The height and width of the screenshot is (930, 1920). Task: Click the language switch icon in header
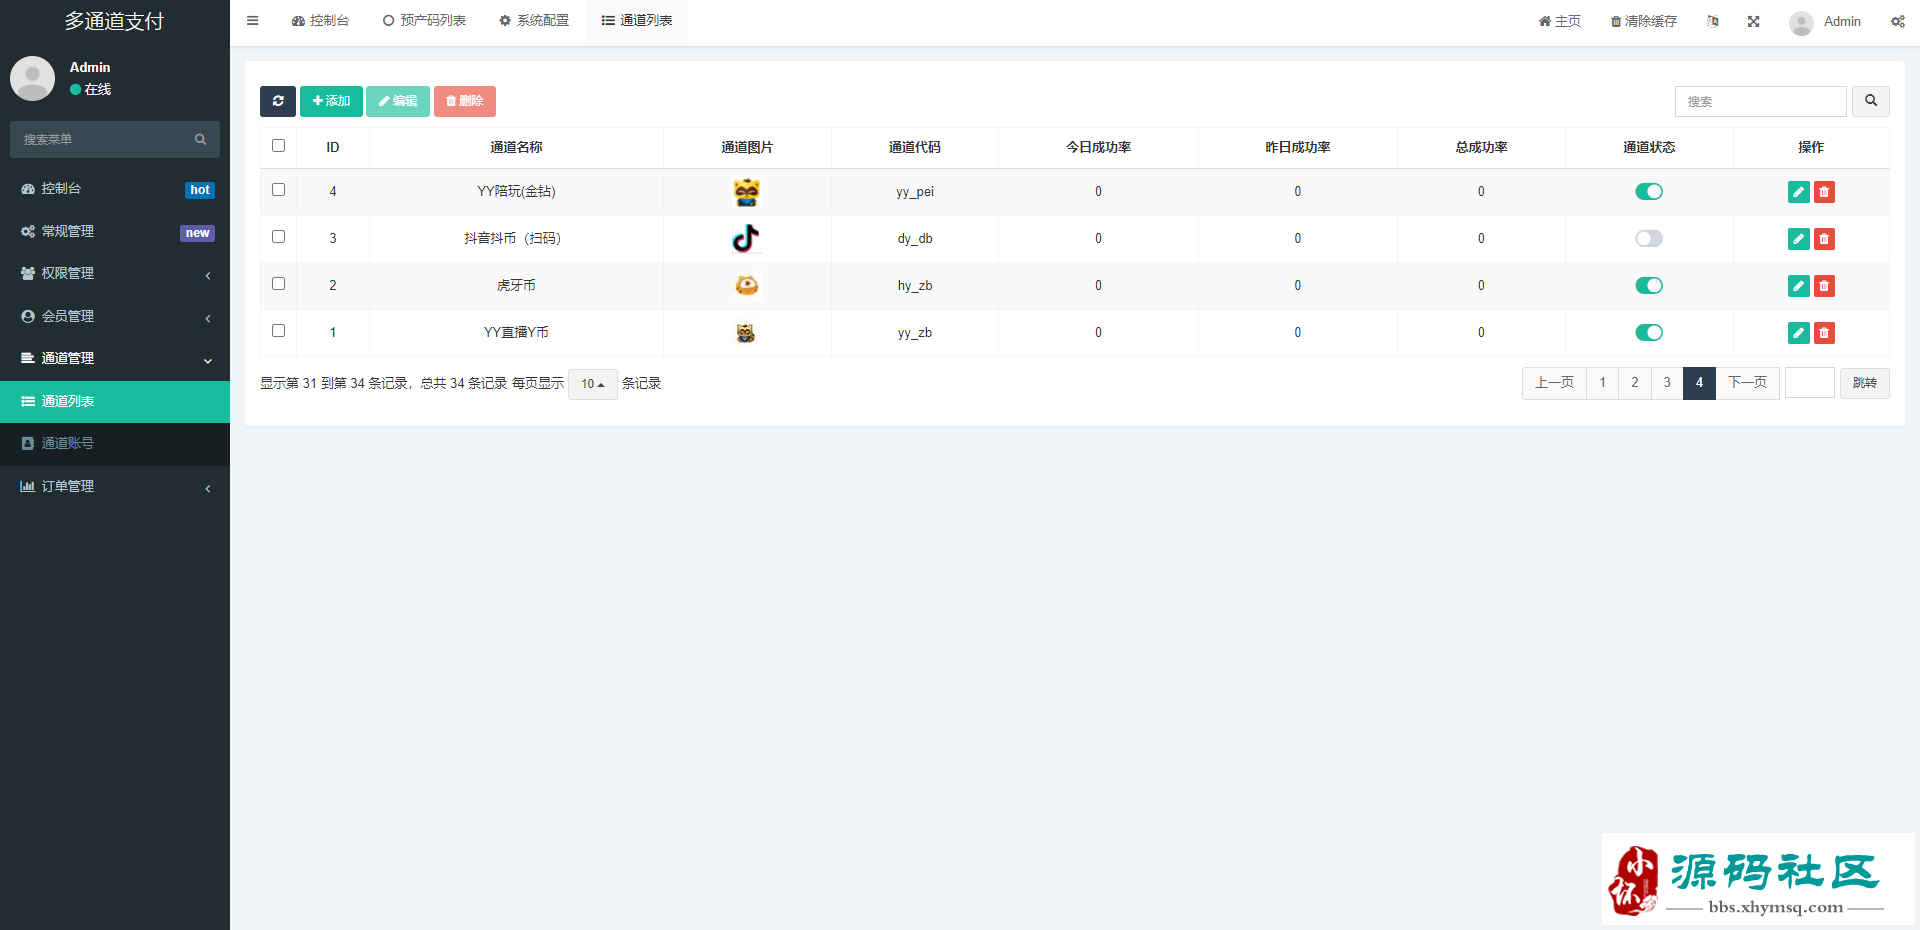[x=1713, y=21]
